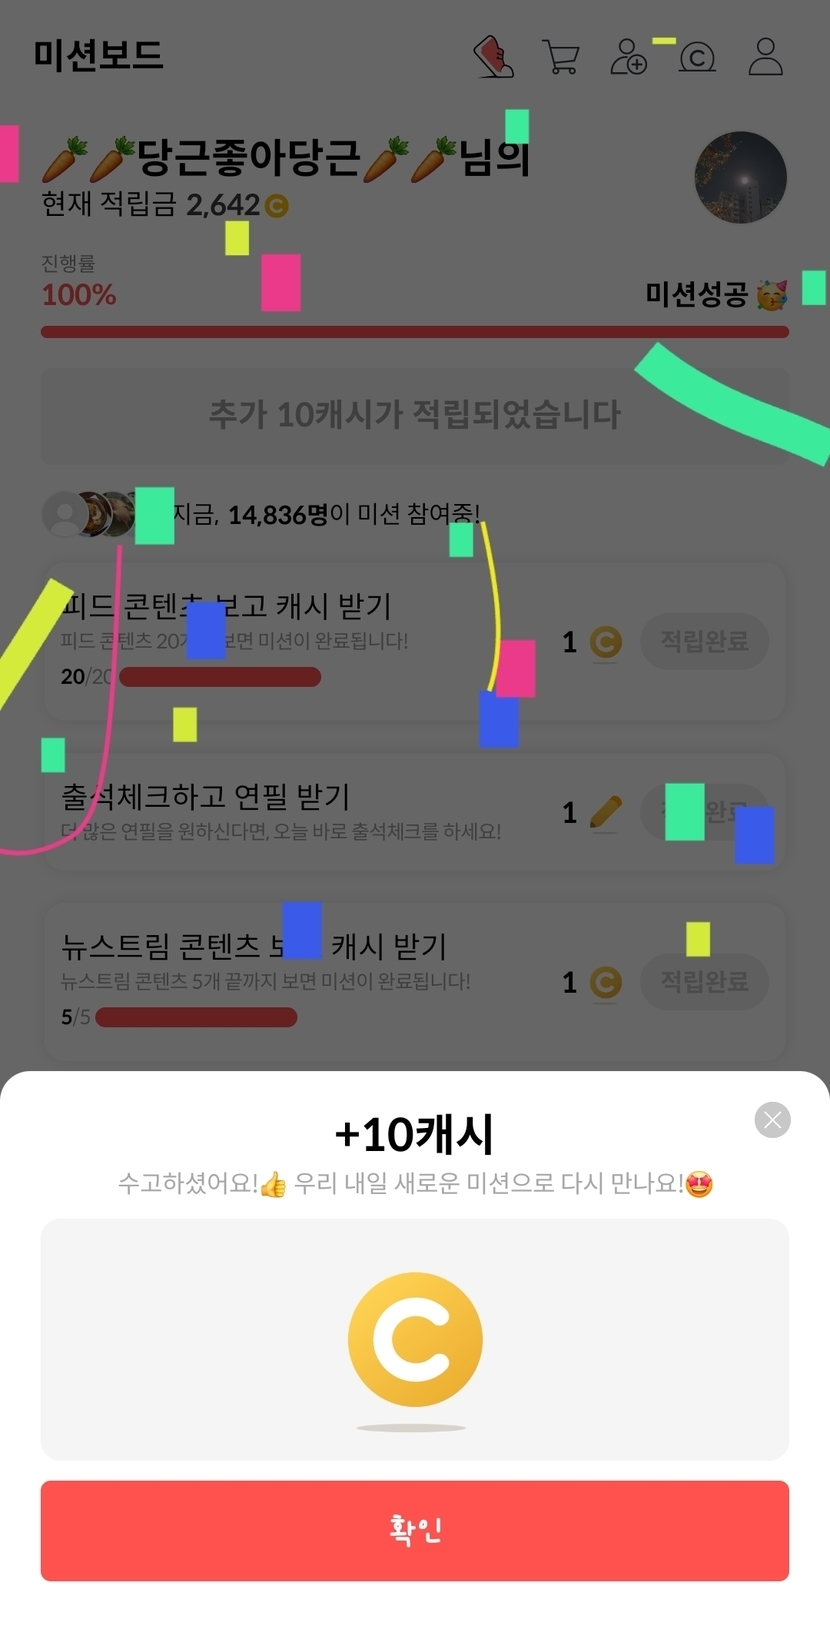830x1642 pixels.
Task: Click the red 확인 button
Action: click(x=415, y=1531)
